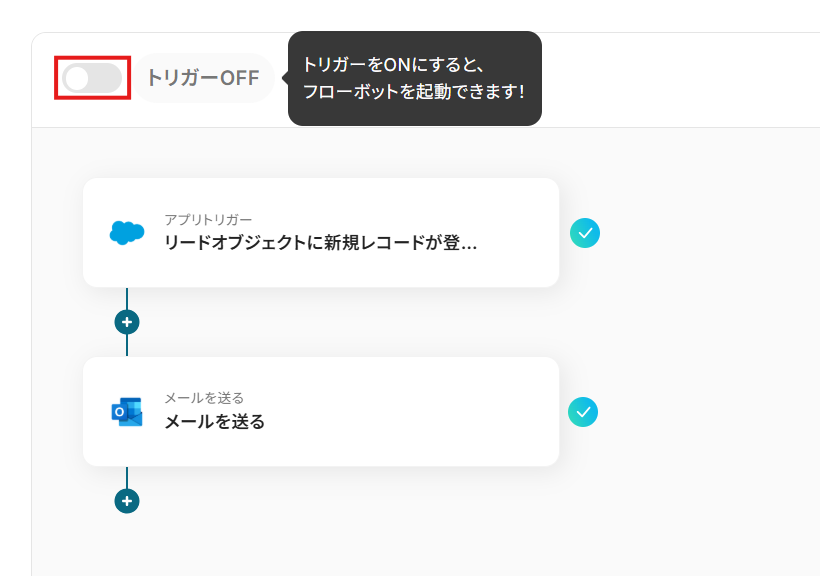
Task: Select the Outlook mail app icon
Action: tap(127, 412)
